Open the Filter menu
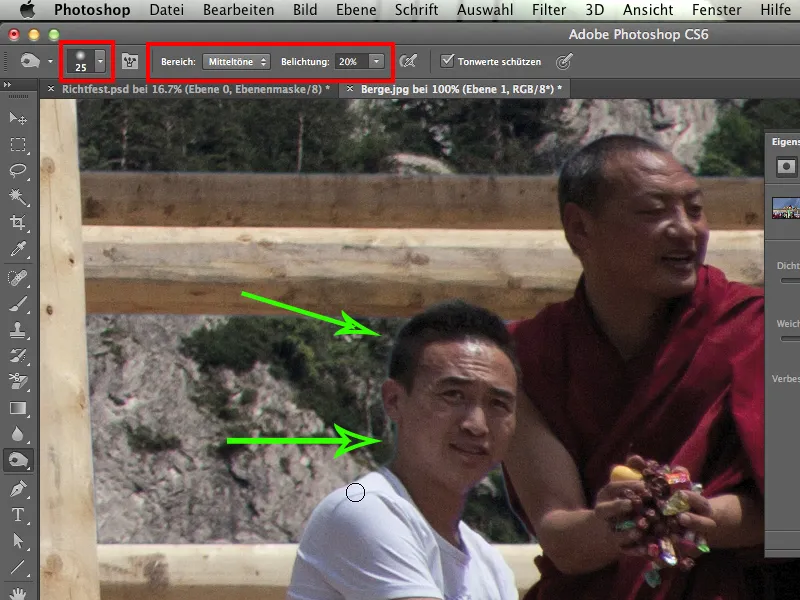This screenshot has width=800, height=600. click(x=549, y=10)
